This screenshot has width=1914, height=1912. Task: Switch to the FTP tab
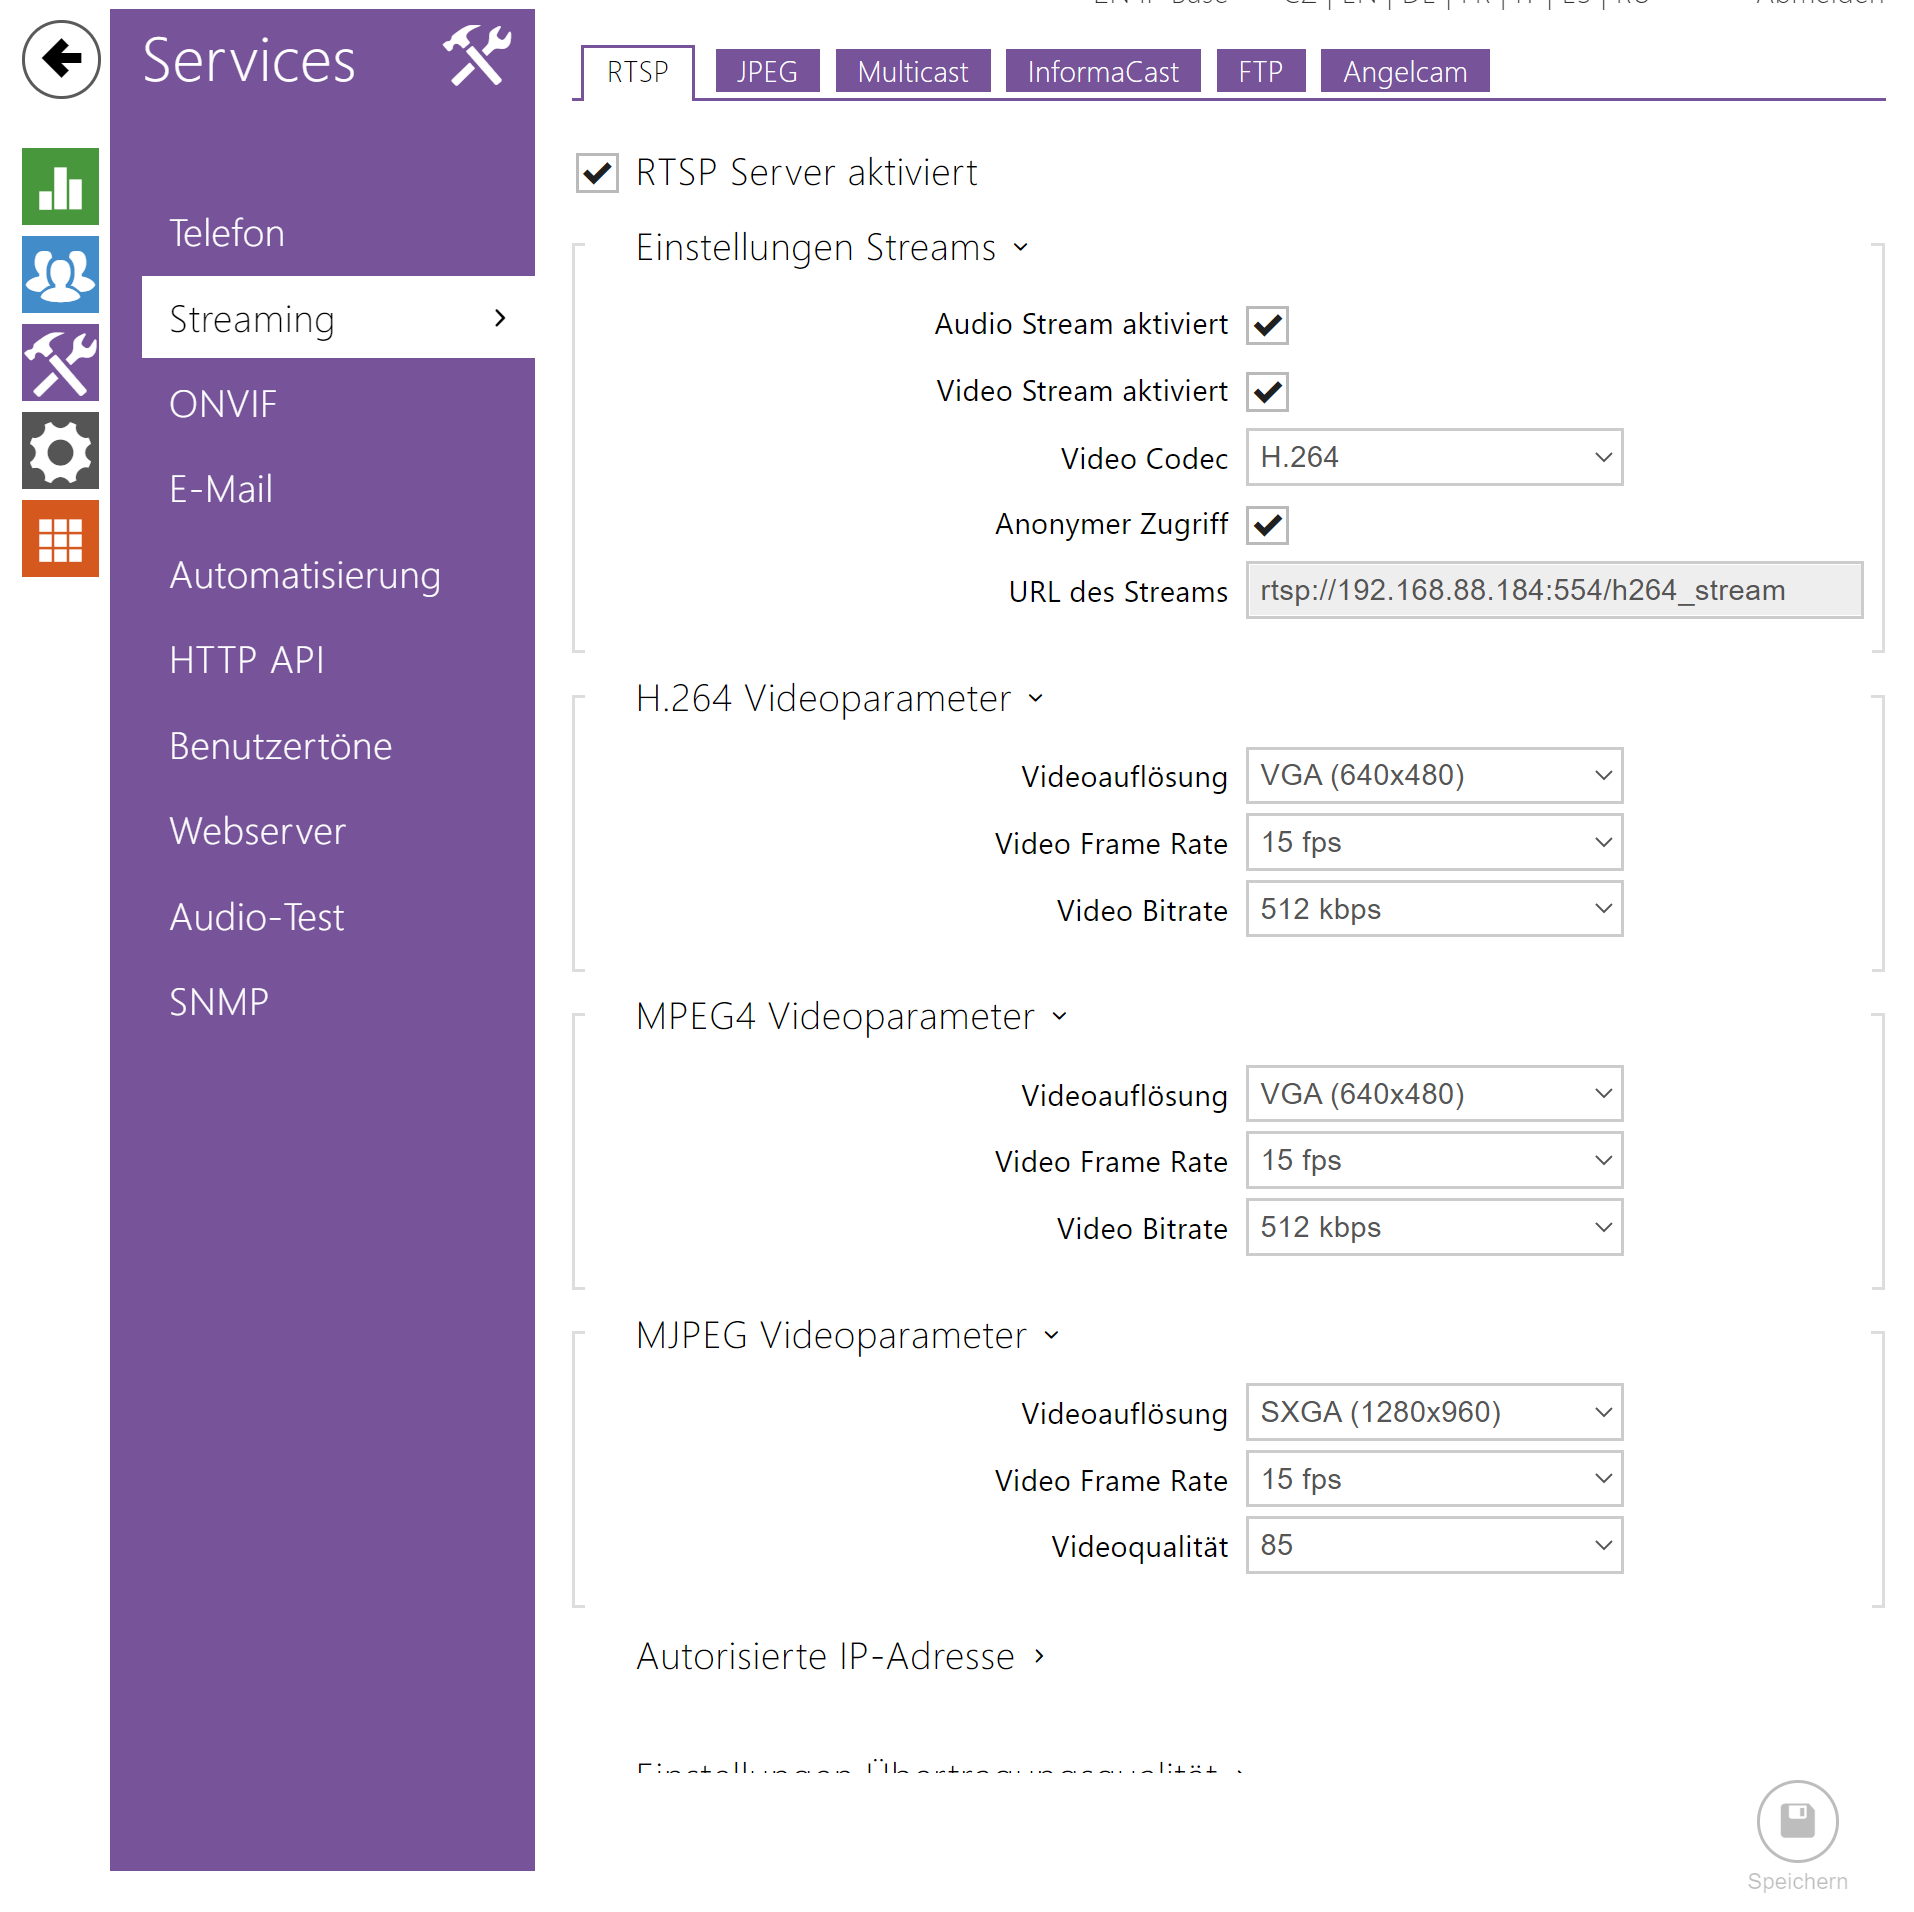point(1261,72)
